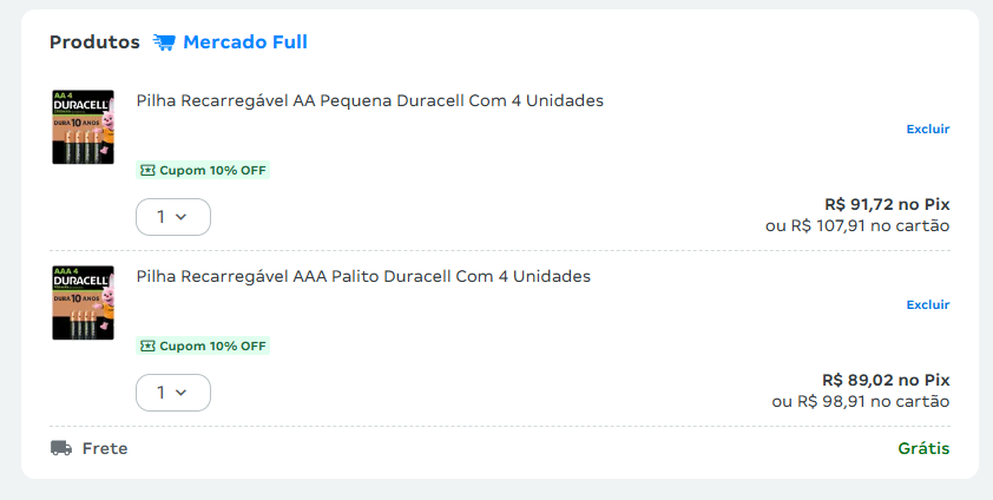The image size is (993, 500).
Task: Remove AAA Palito batteries with Excluir
Action: tap(928, 305)
